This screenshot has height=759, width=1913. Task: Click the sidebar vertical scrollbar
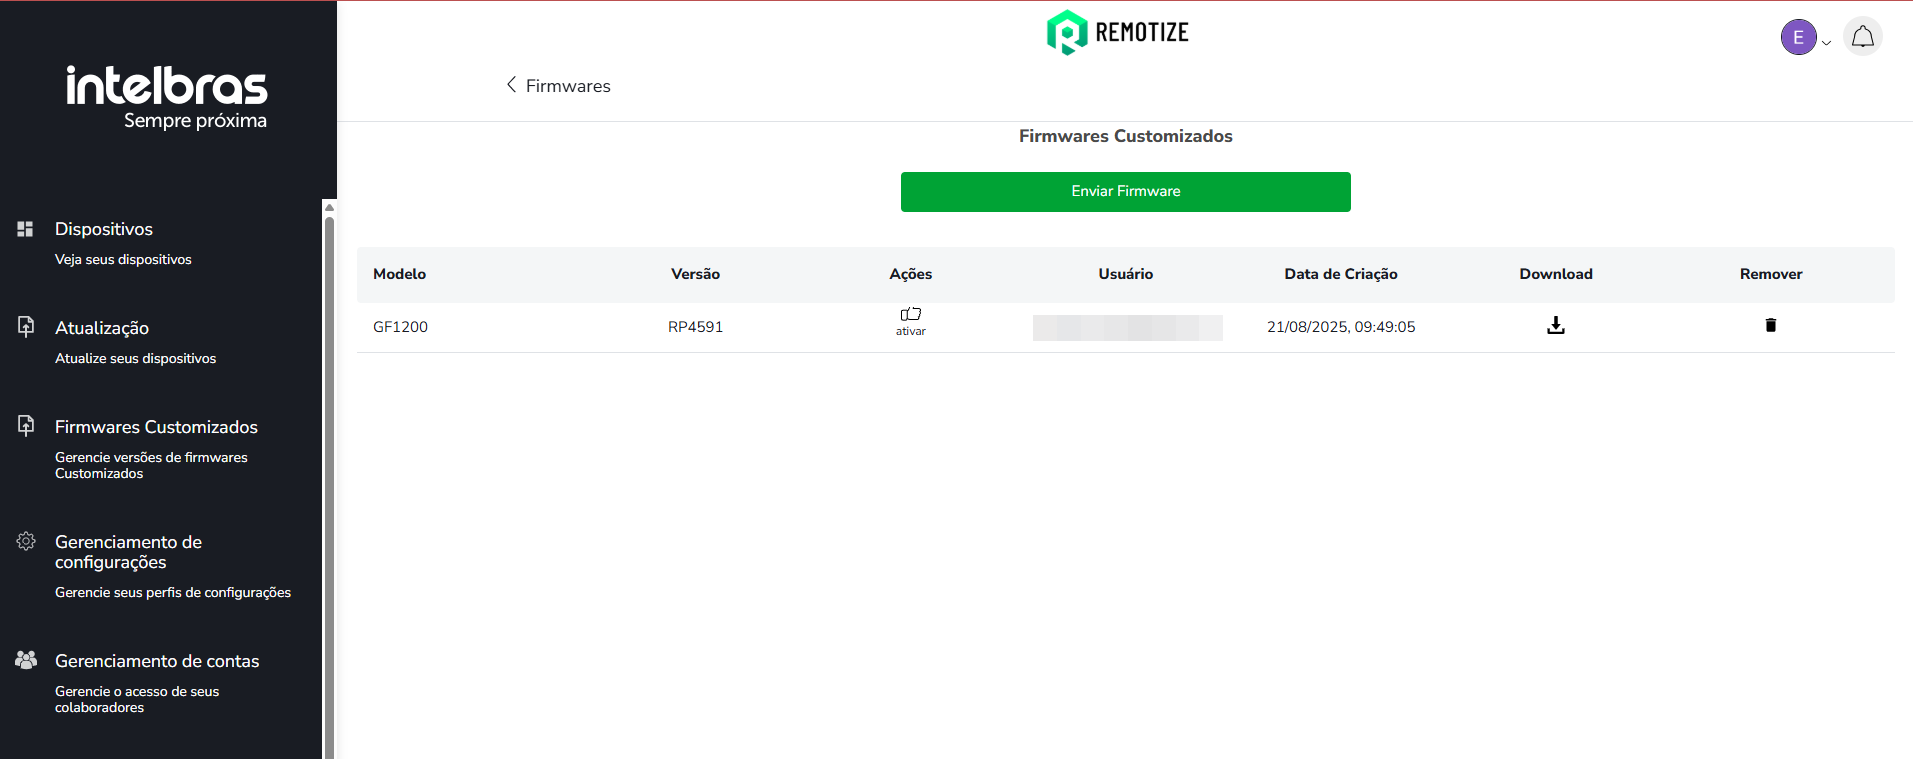click(329, 480)
